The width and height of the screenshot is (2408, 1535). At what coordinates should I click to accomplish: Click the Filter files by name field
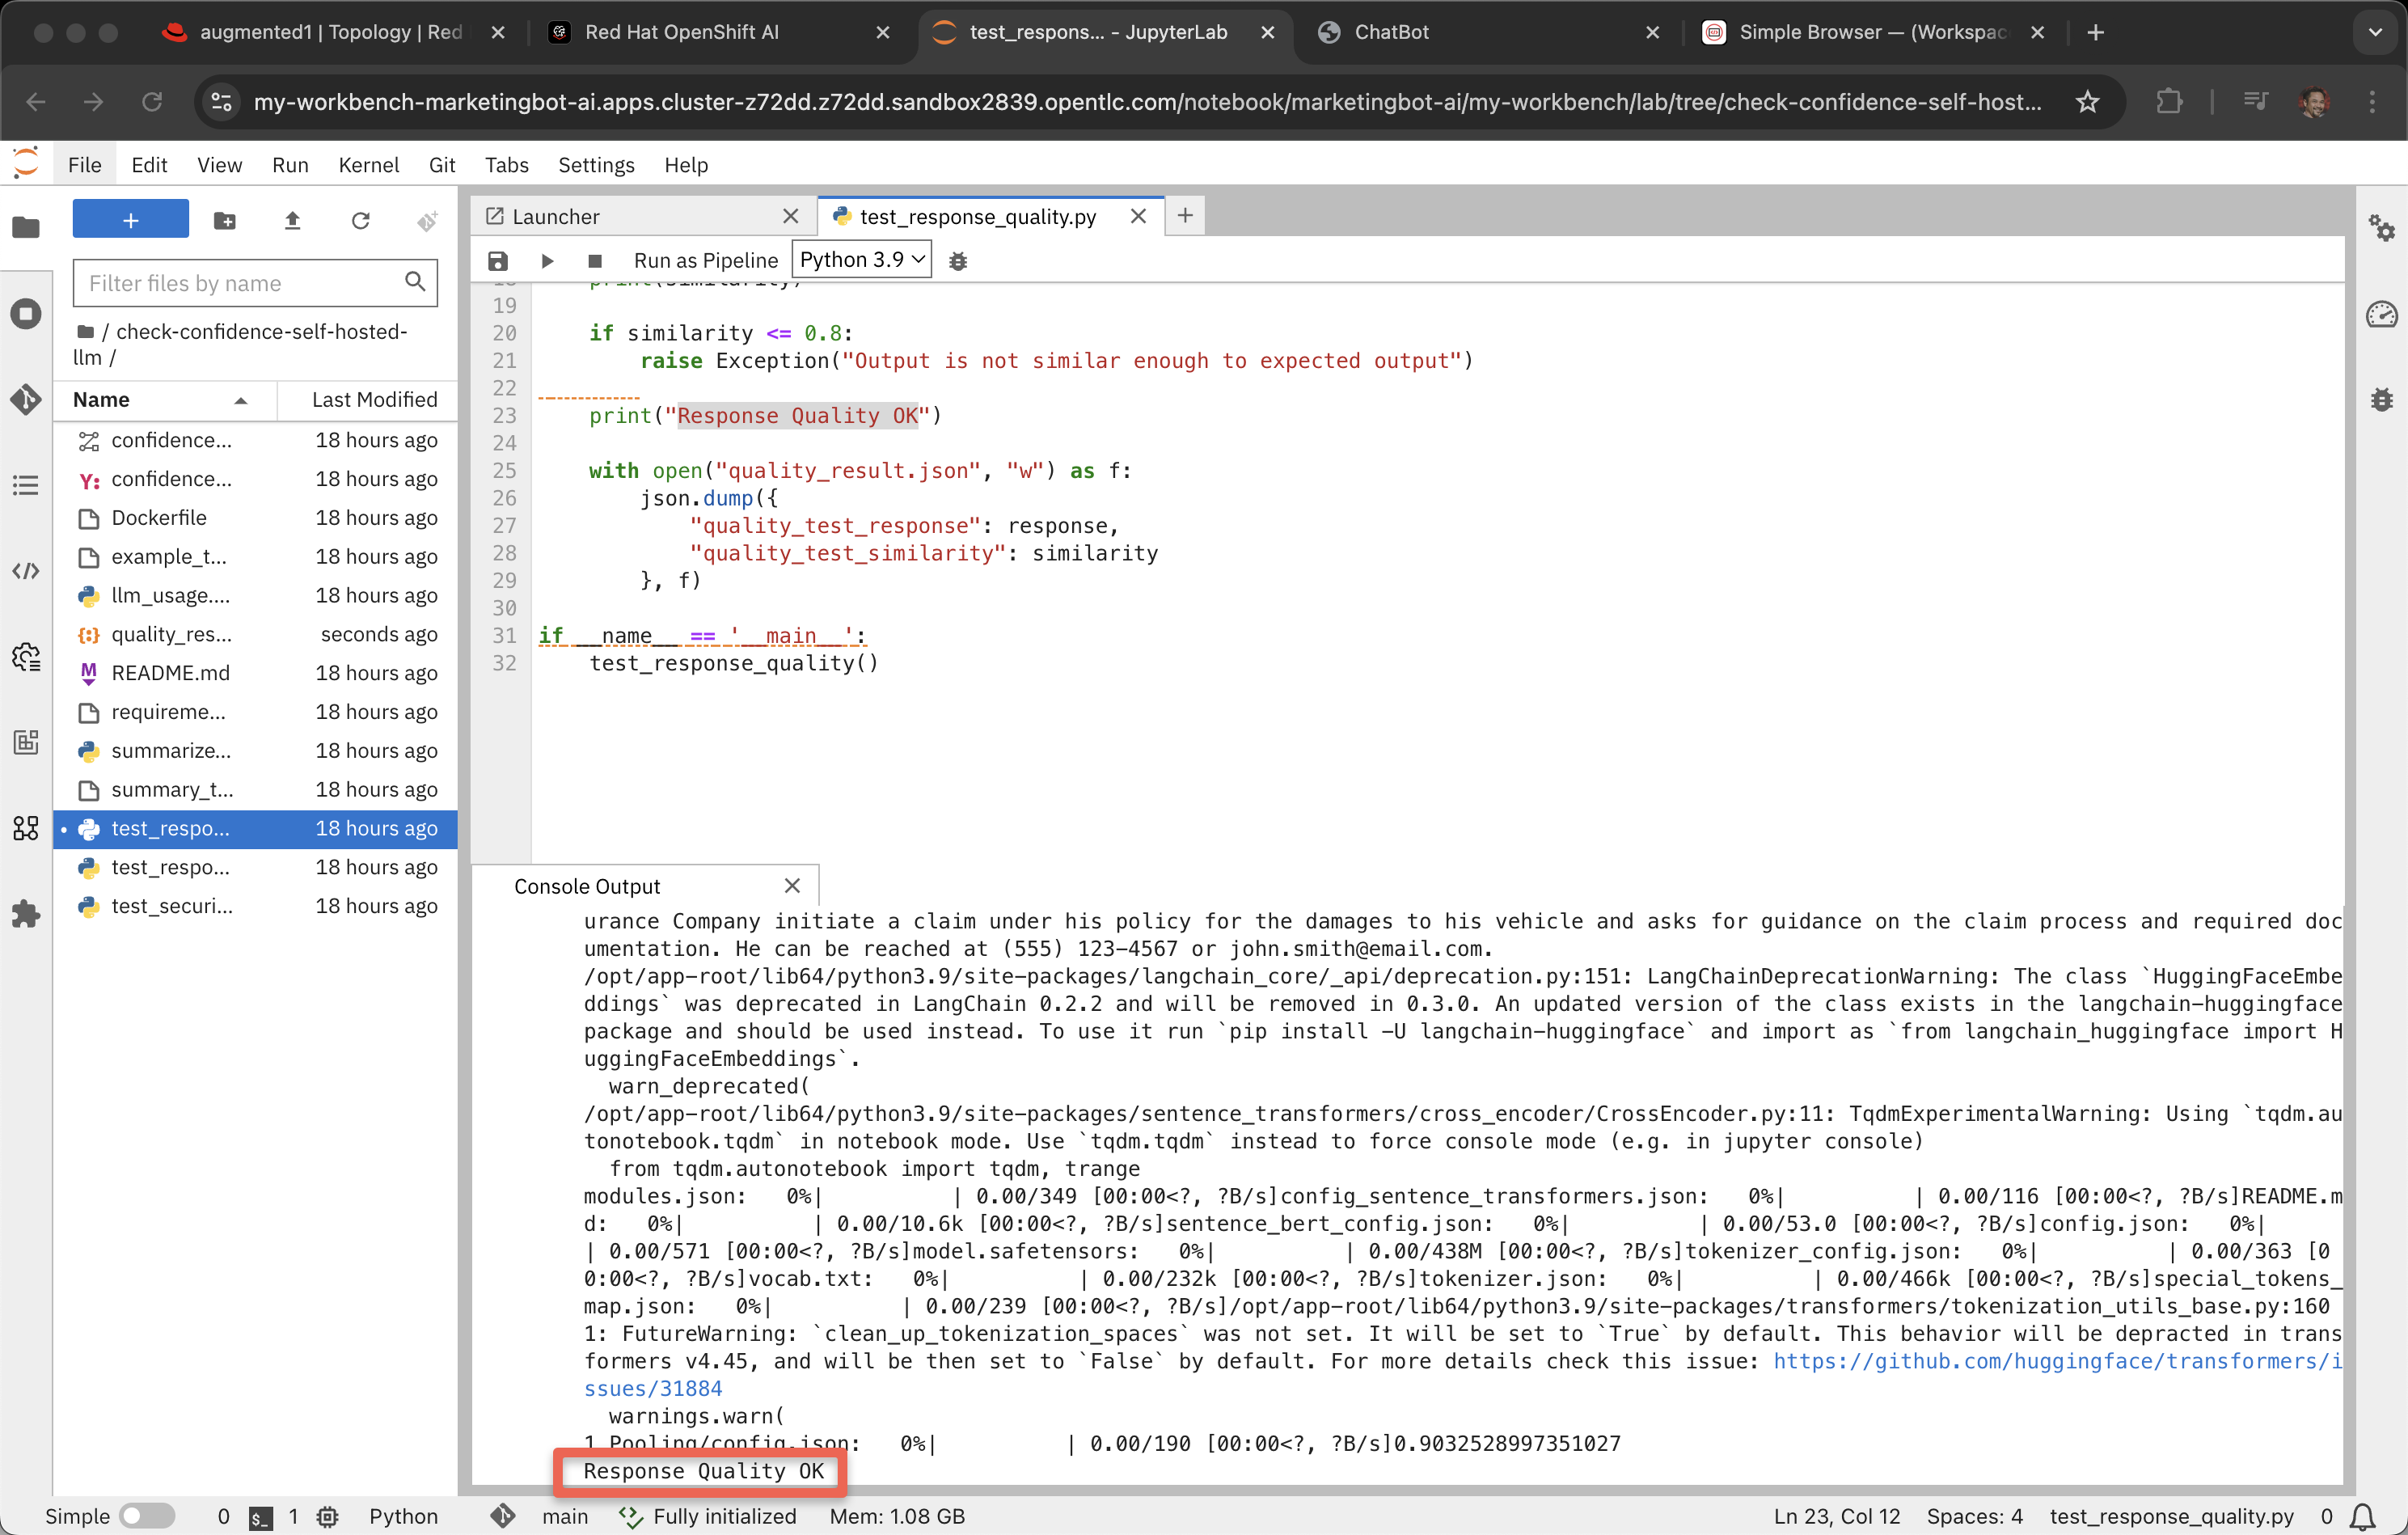point(242,283)
